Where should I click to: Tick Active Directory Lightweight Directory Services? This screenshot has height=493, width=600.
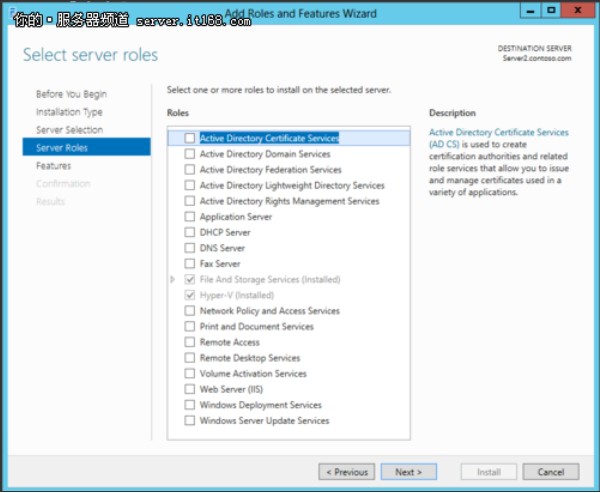[x=189, y=185]
